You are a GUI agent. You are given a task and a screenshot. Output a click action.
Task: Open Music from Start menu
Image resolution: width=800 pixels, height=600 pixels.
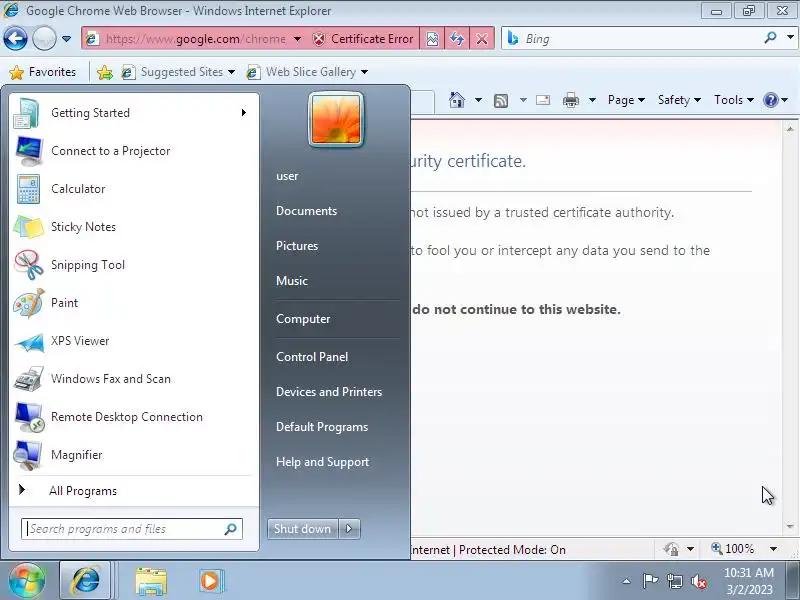coord(292,281)
